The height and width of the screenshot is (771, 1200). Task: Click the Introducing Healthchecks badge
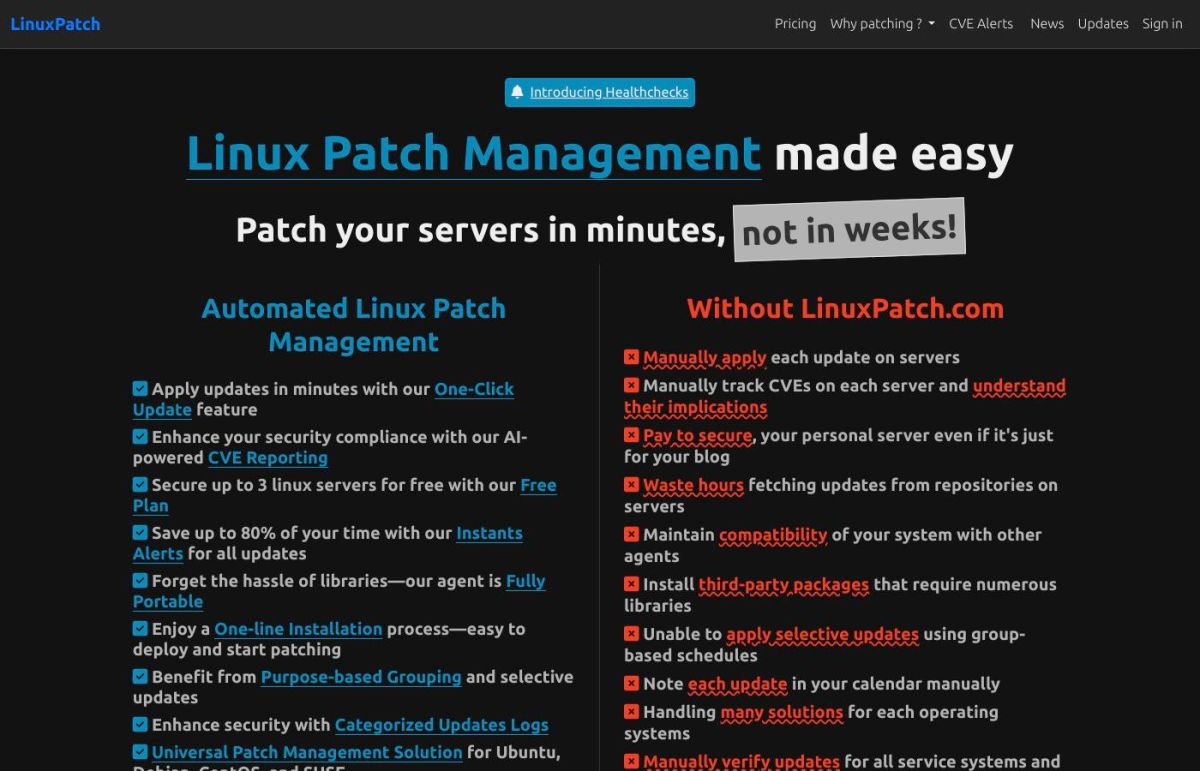point(600,92)
